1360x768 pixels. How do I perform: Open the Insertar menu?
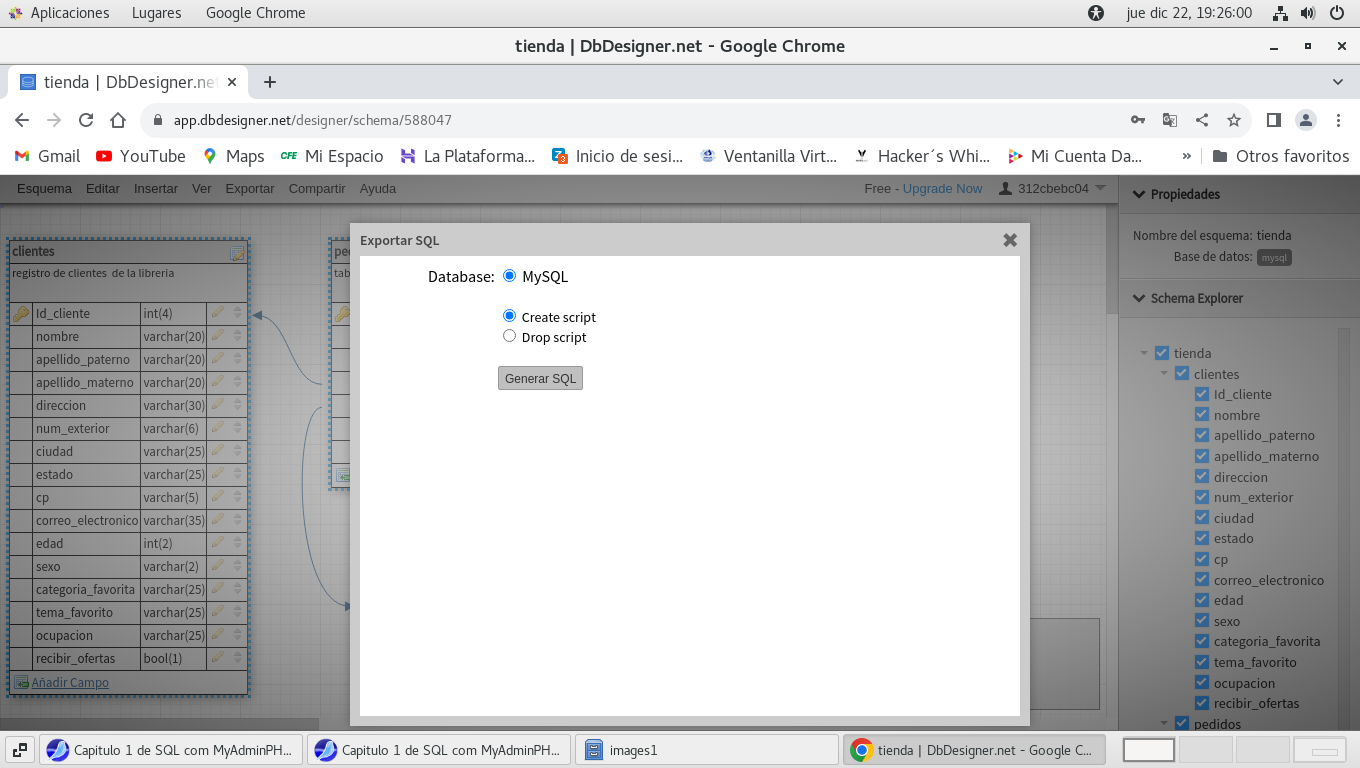[x=156, y=188]
